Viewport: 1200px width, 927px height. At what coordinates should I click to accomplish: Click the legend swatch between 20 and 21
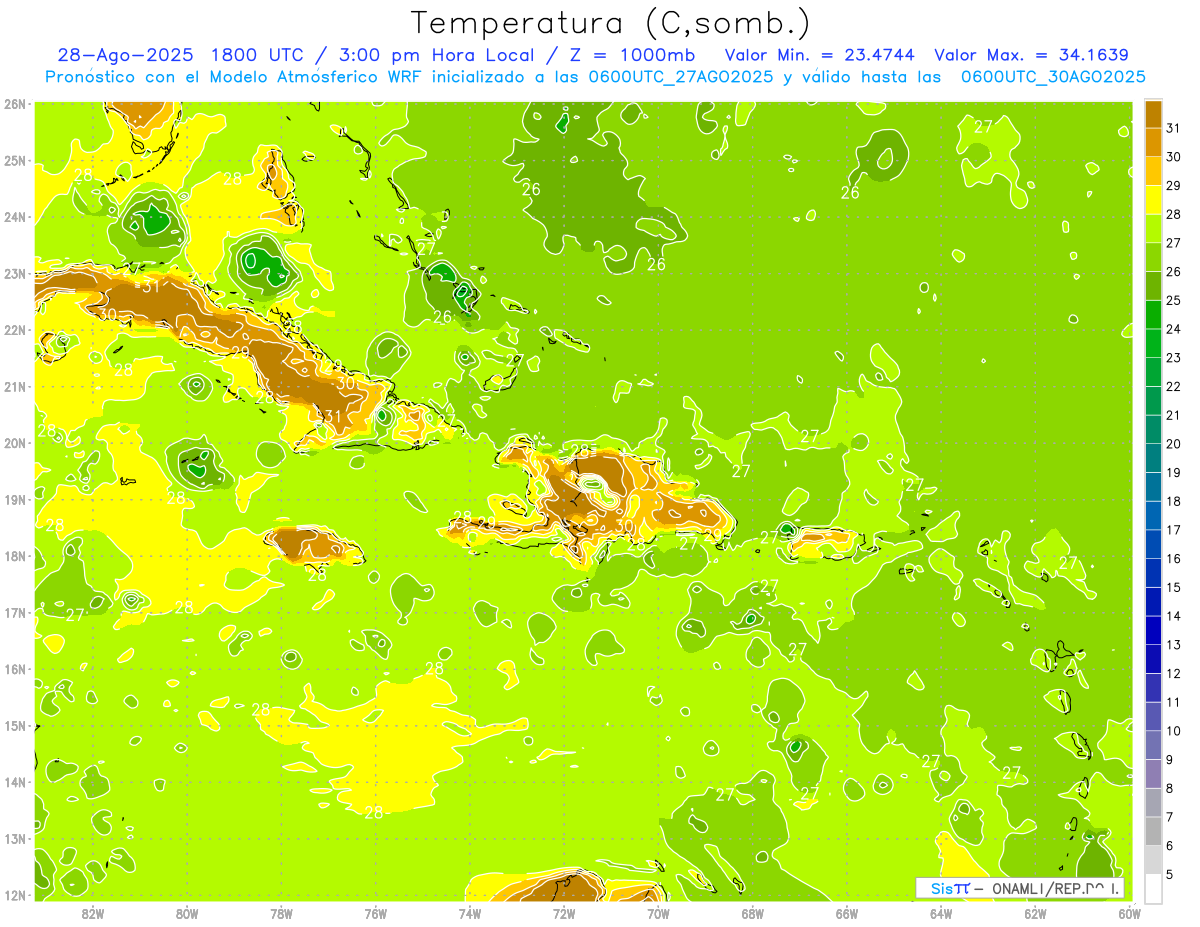pyautogui.click(x=1153, y=428)
